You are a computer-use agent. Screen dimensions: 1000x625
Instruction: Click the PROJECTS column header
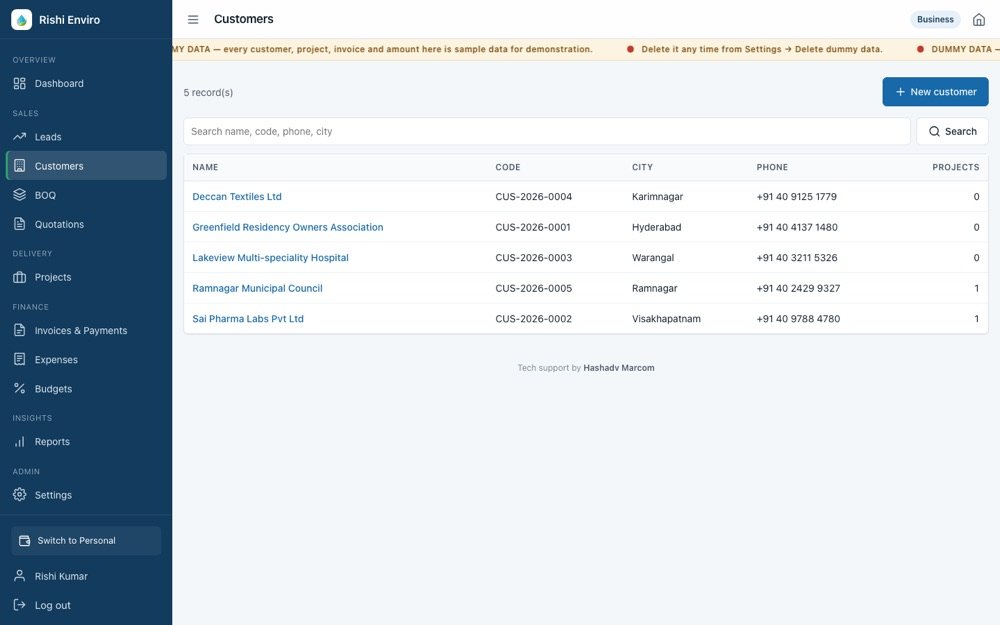[x=955, y=167]
